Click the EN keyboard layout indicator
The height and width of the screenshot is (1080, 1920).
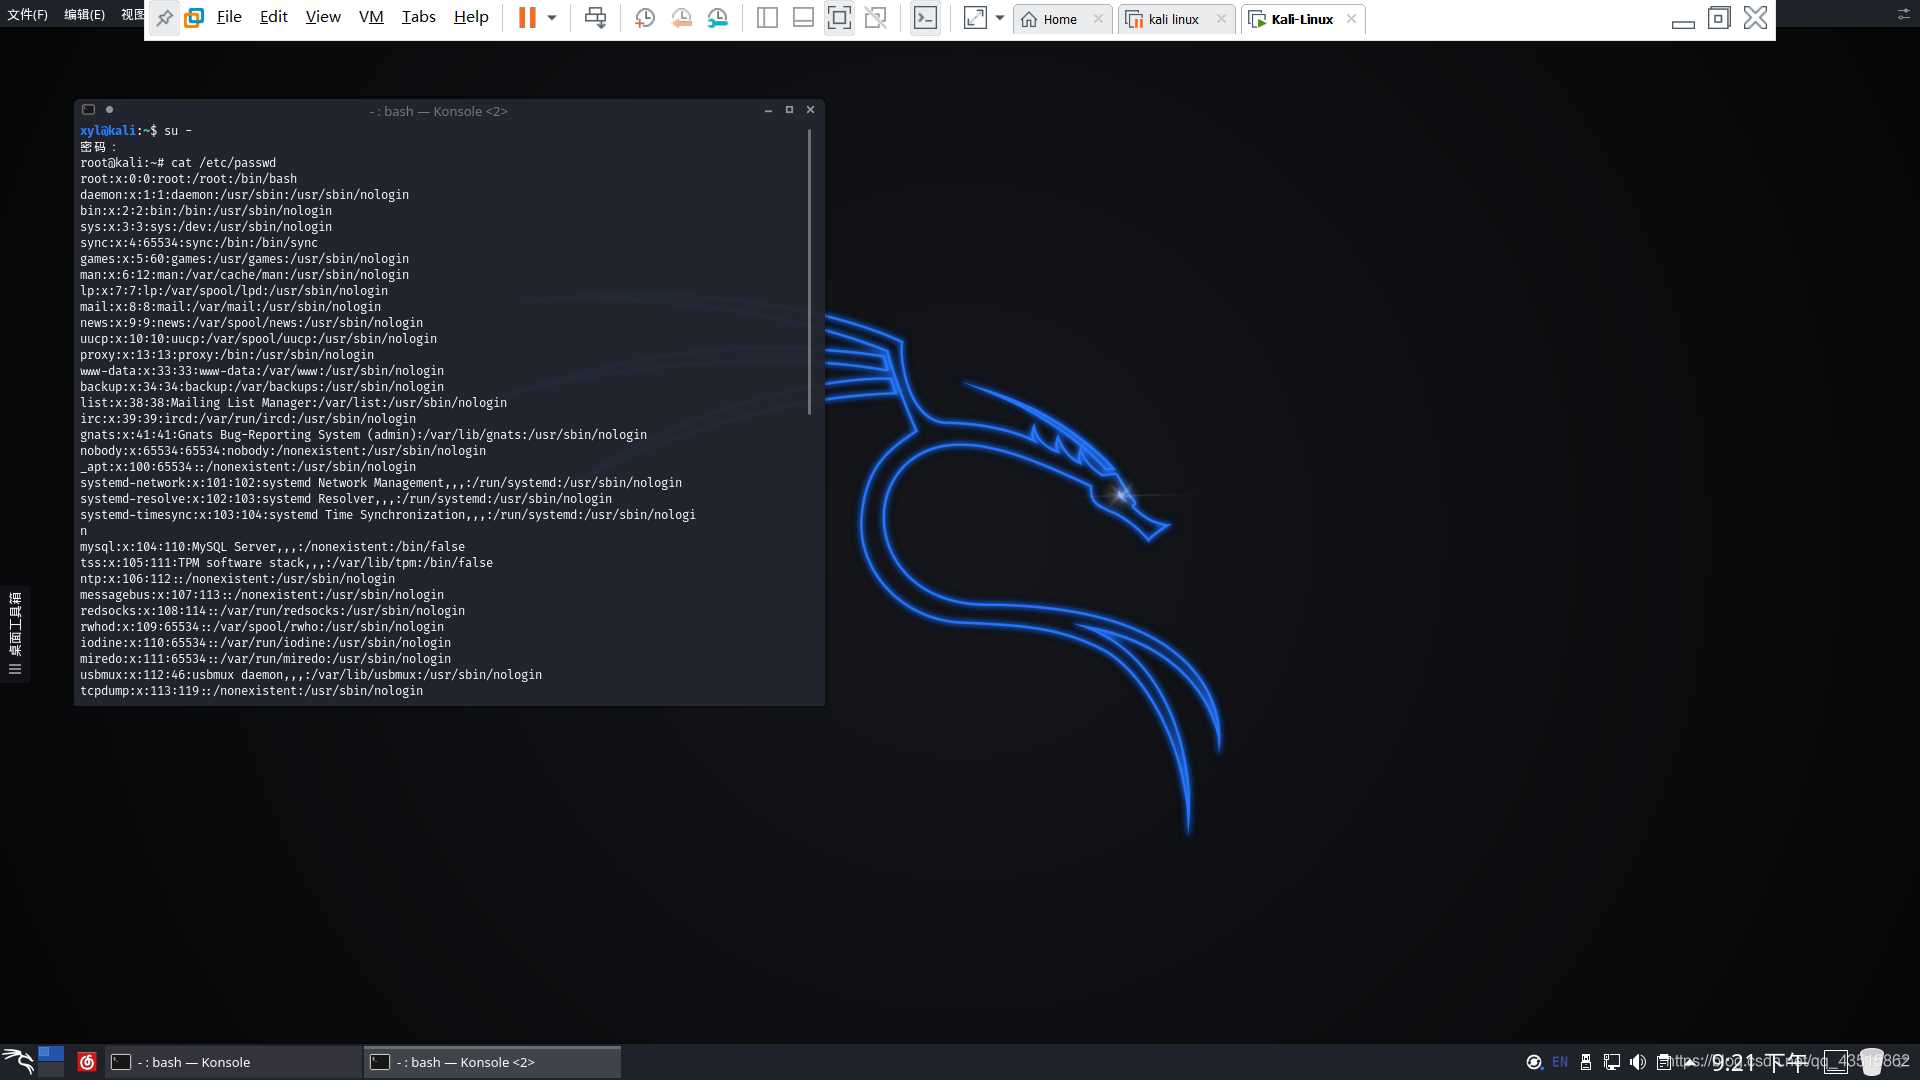[x=1560, y=1062]
